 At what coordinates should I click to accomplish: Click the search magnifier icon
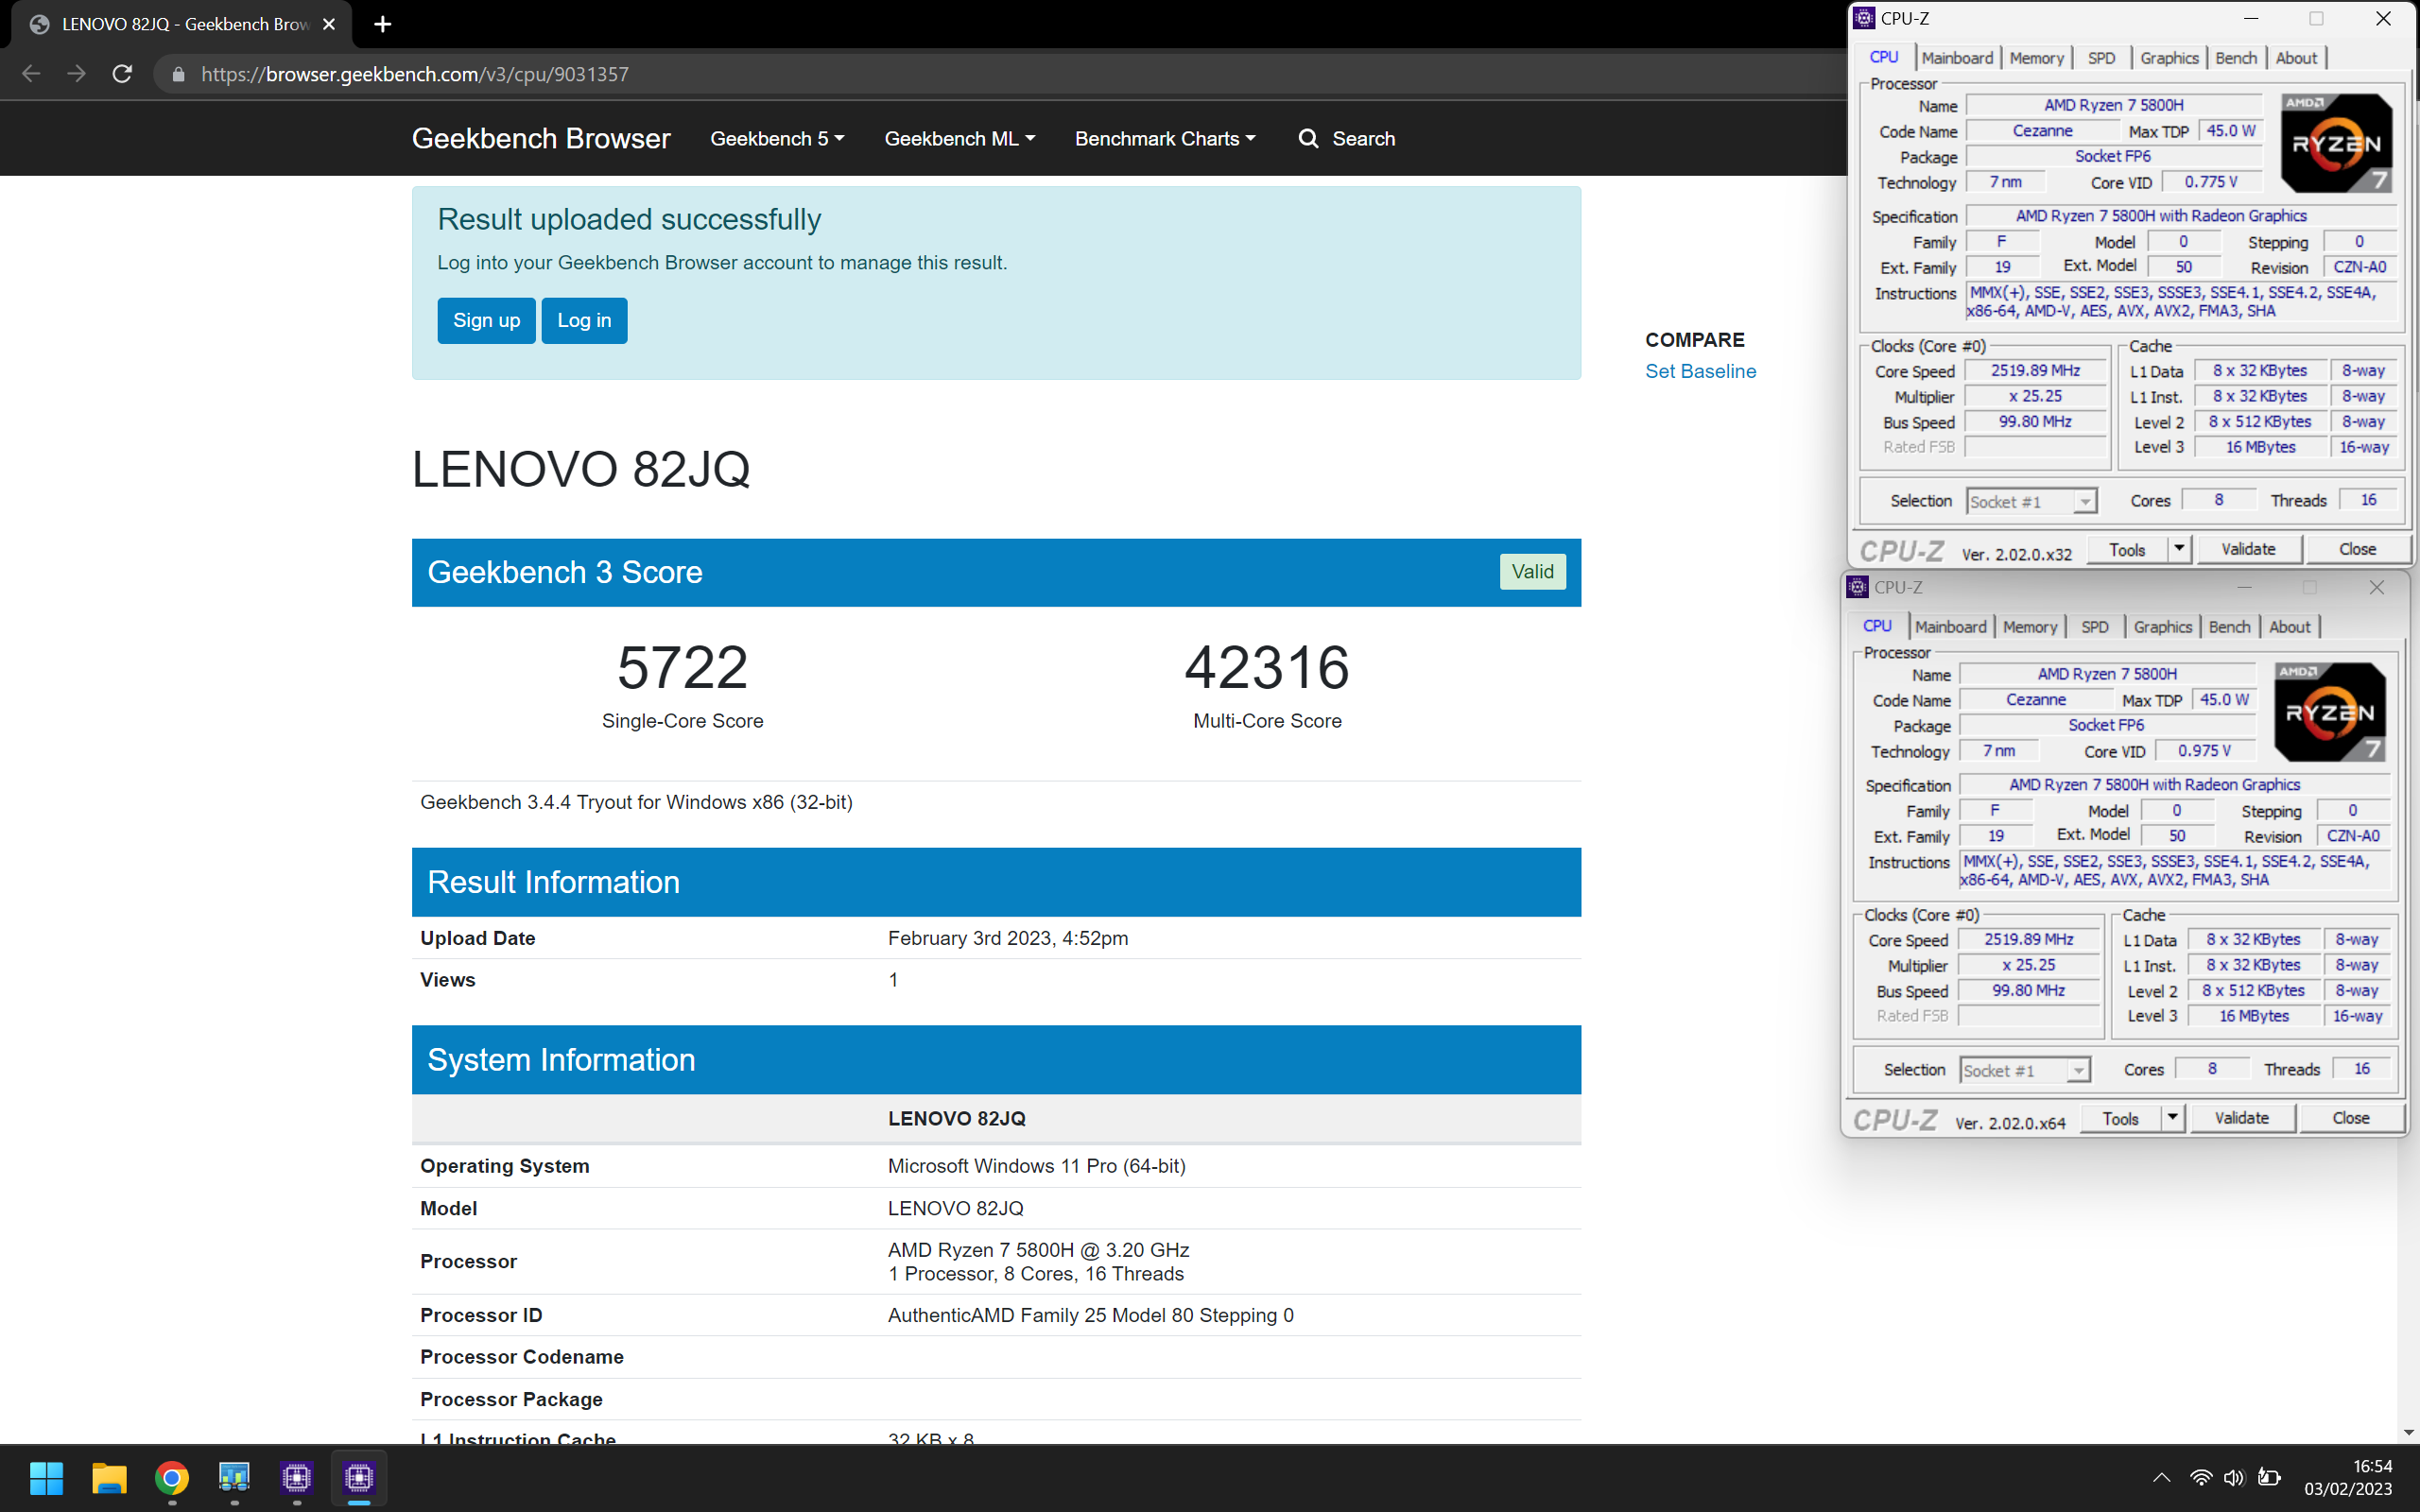tap(1308, 138)
